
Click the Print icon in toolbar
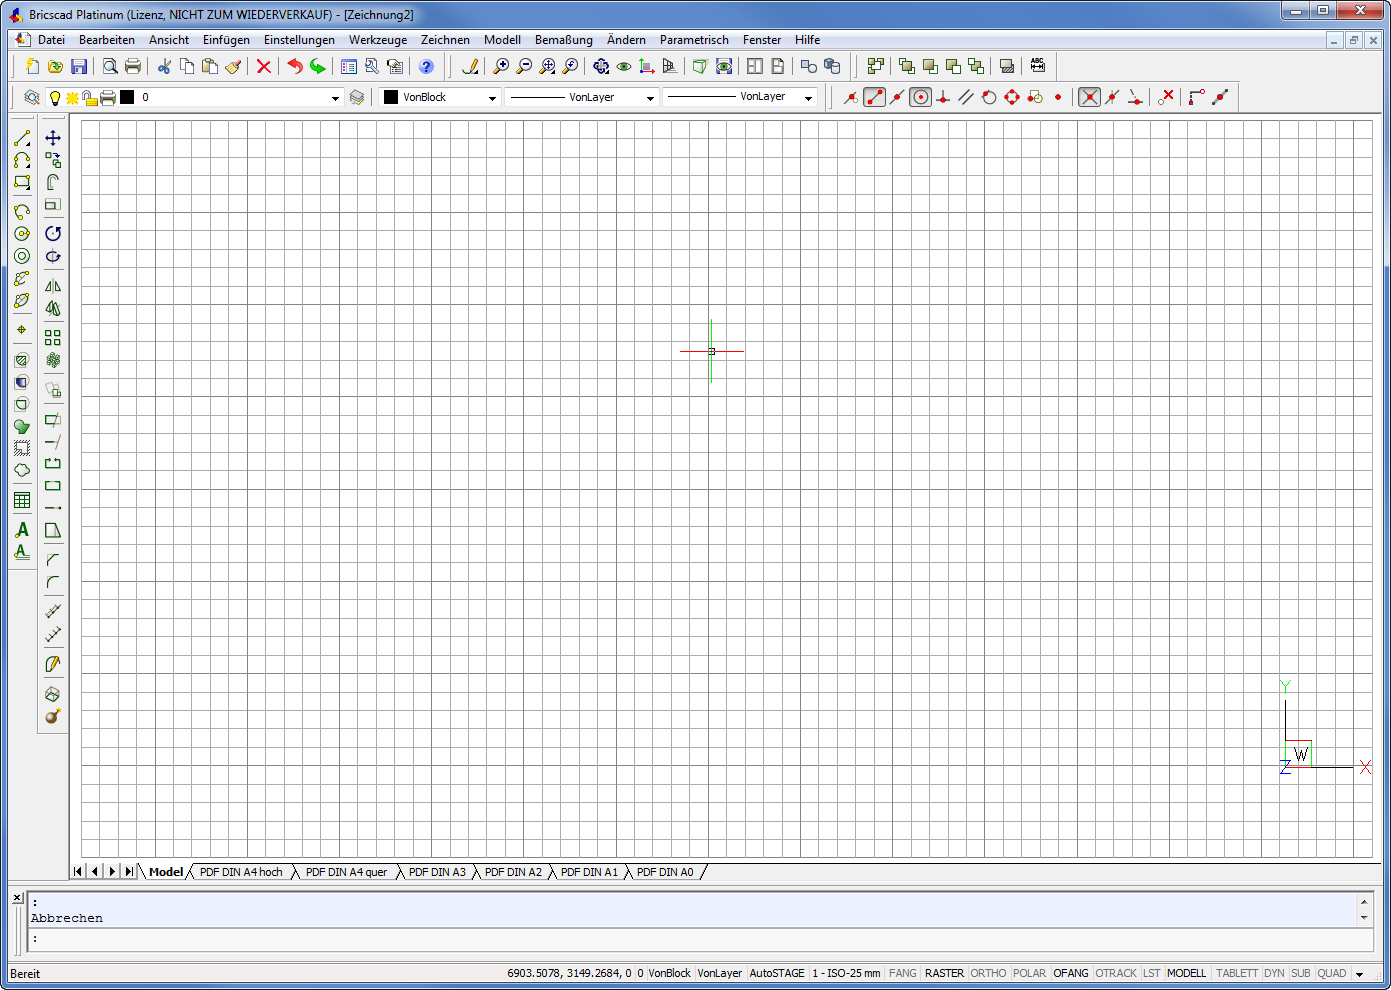click(133, 67)
